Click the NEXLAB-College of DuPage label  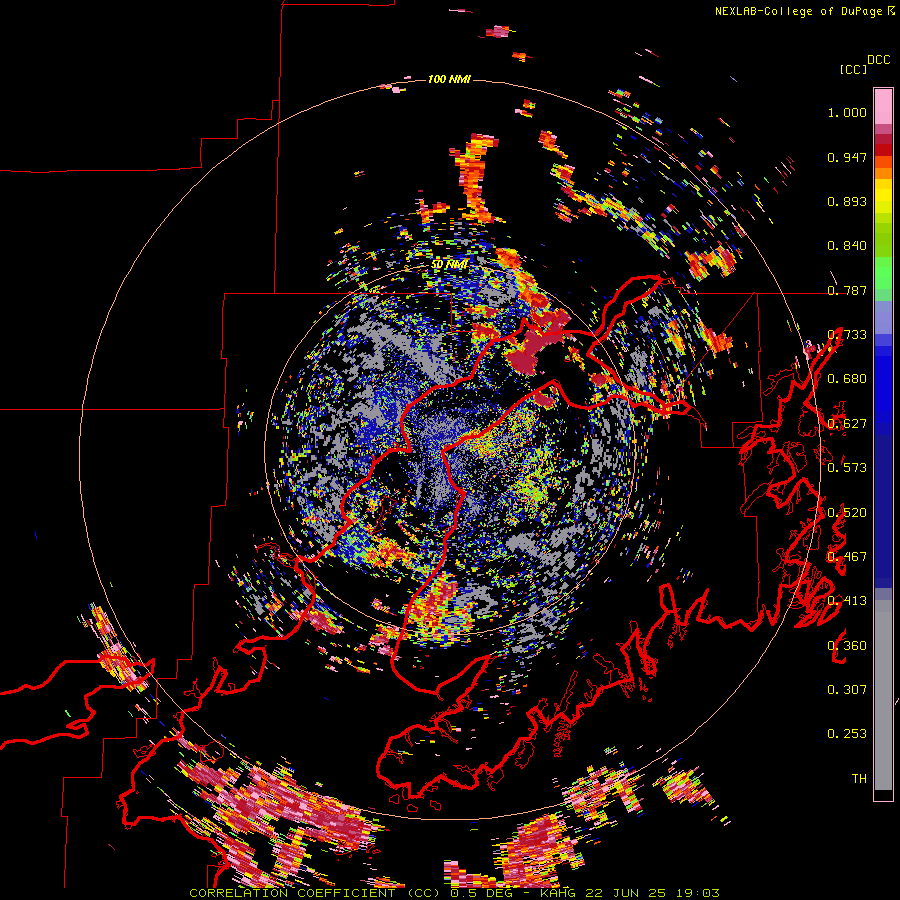(798, 11)
